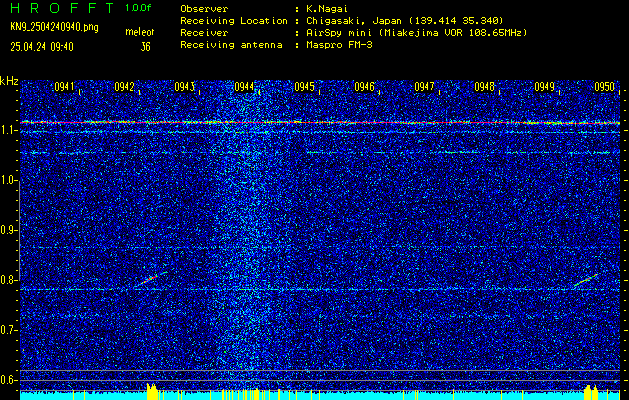The height and width of the screenshot is (400, 629).
Task: Click the 0.9 frequency axis label
Action: (x=7, y=230)
